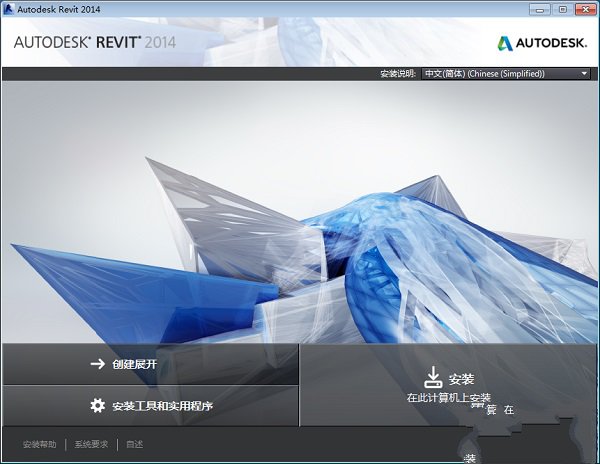Choose 创建展开 to create a deployment

click(x=150, y=364)
